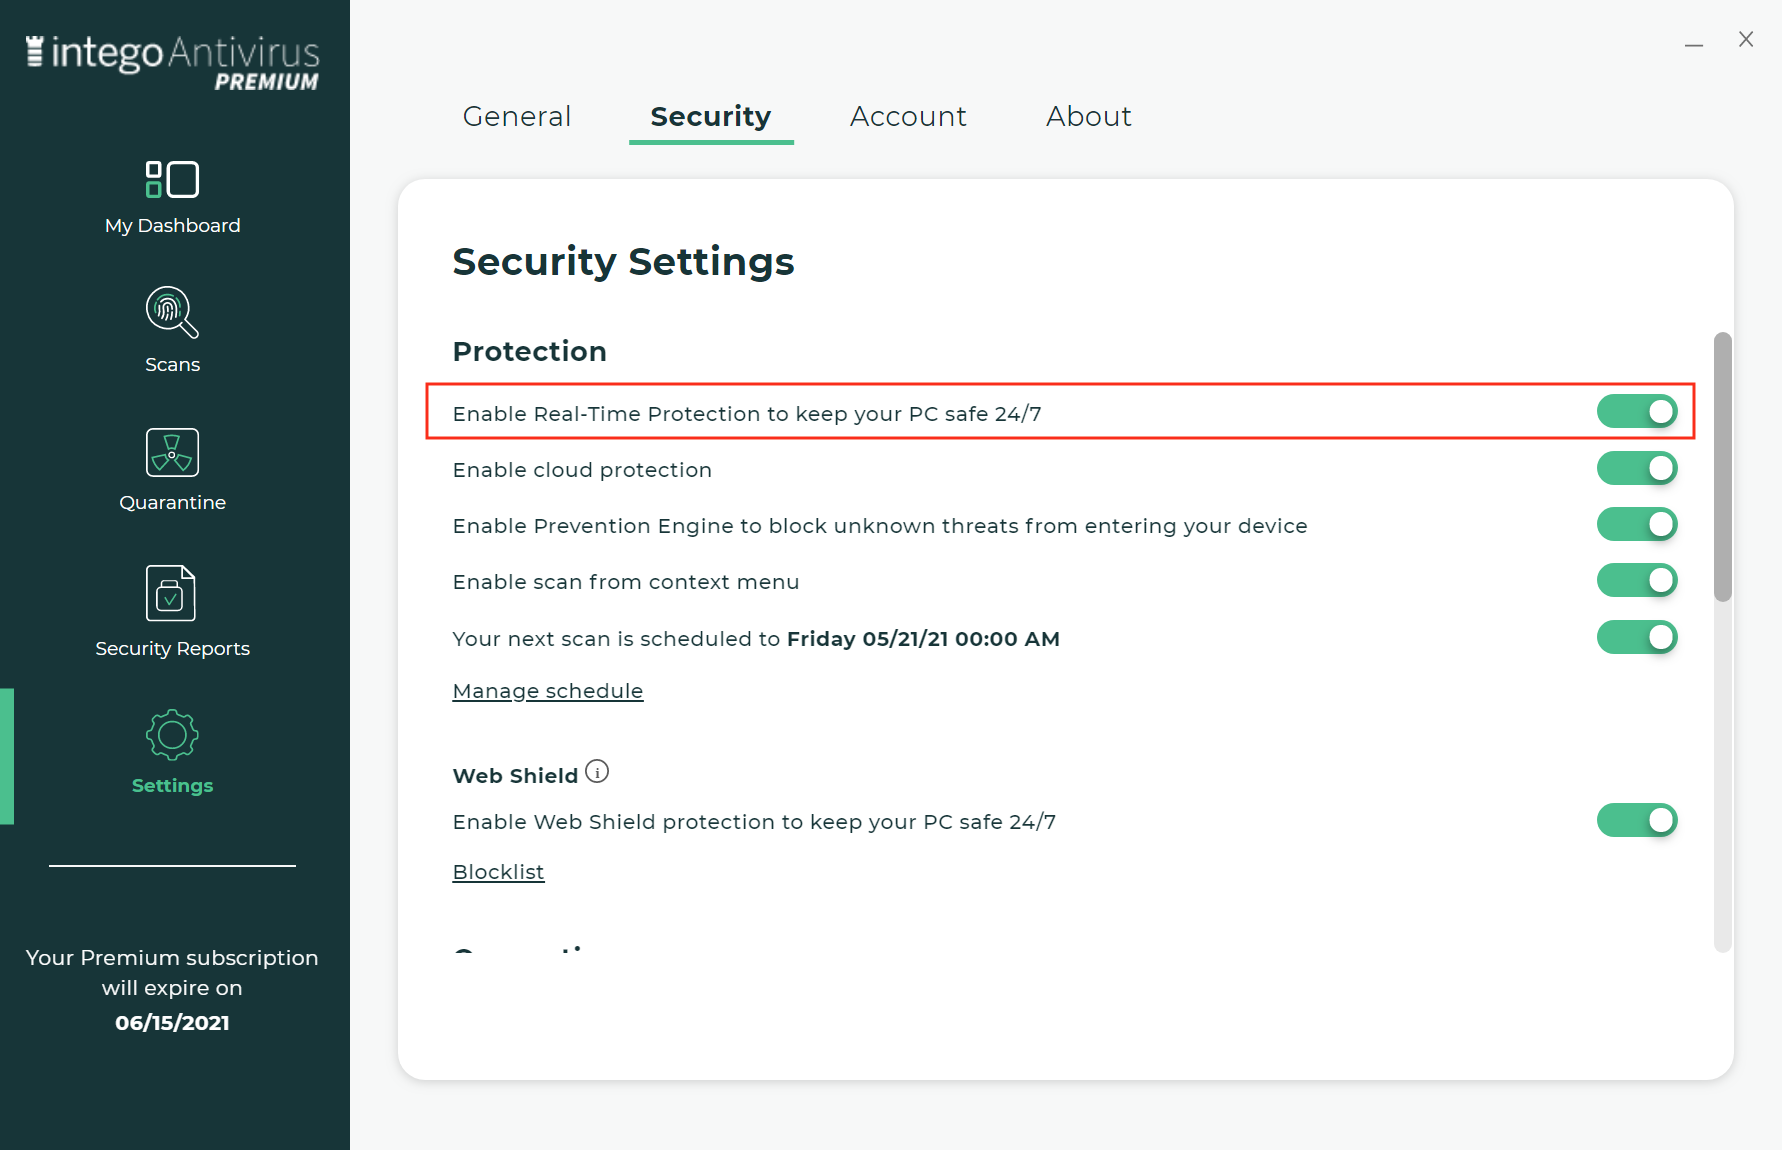Click the Intego Antivirus Premium logo
This screenshot has height=1150, width=1782.
173,62
